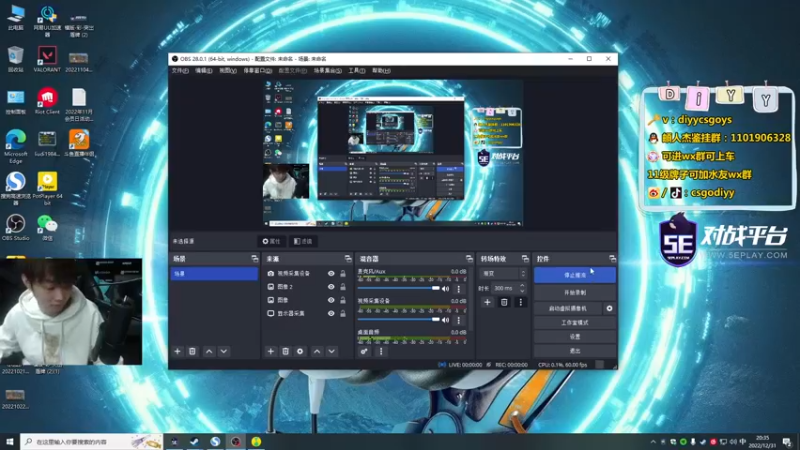Click the 麦克风/Aux volume slider

(x=398, y=289)
